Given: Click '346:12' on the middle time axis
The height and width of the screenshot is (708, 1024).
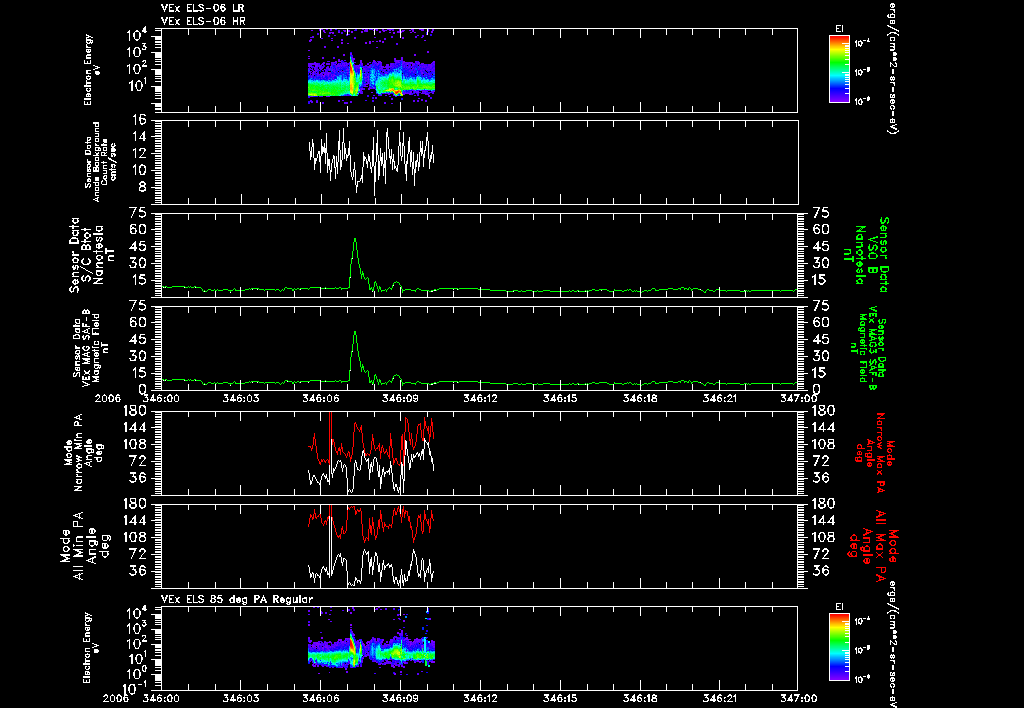Looking at the screenshot, I should 480,398.
